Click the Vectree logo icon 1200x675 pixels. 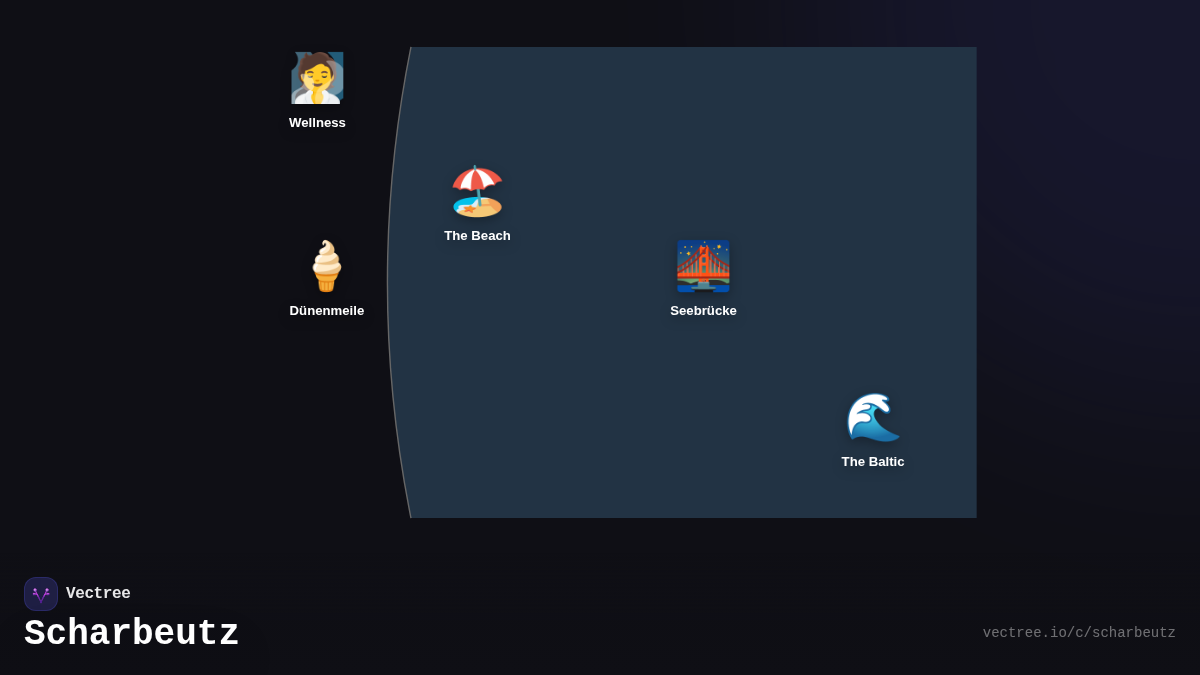pyautogui.click(x=41, y=594)
